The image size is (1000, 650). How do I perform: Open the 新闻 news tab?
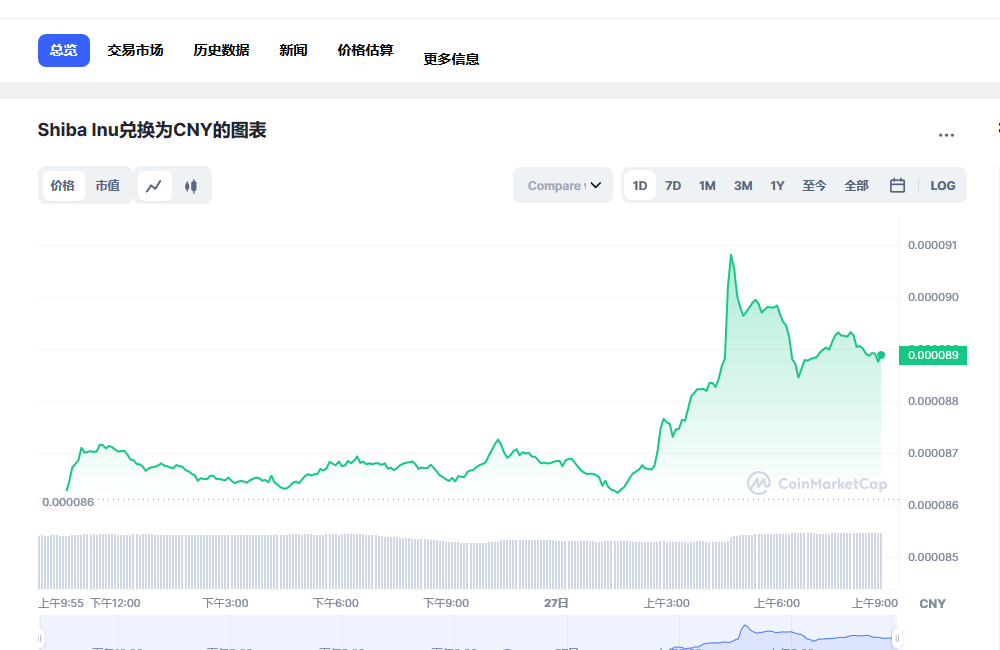[x=293, y=50]
